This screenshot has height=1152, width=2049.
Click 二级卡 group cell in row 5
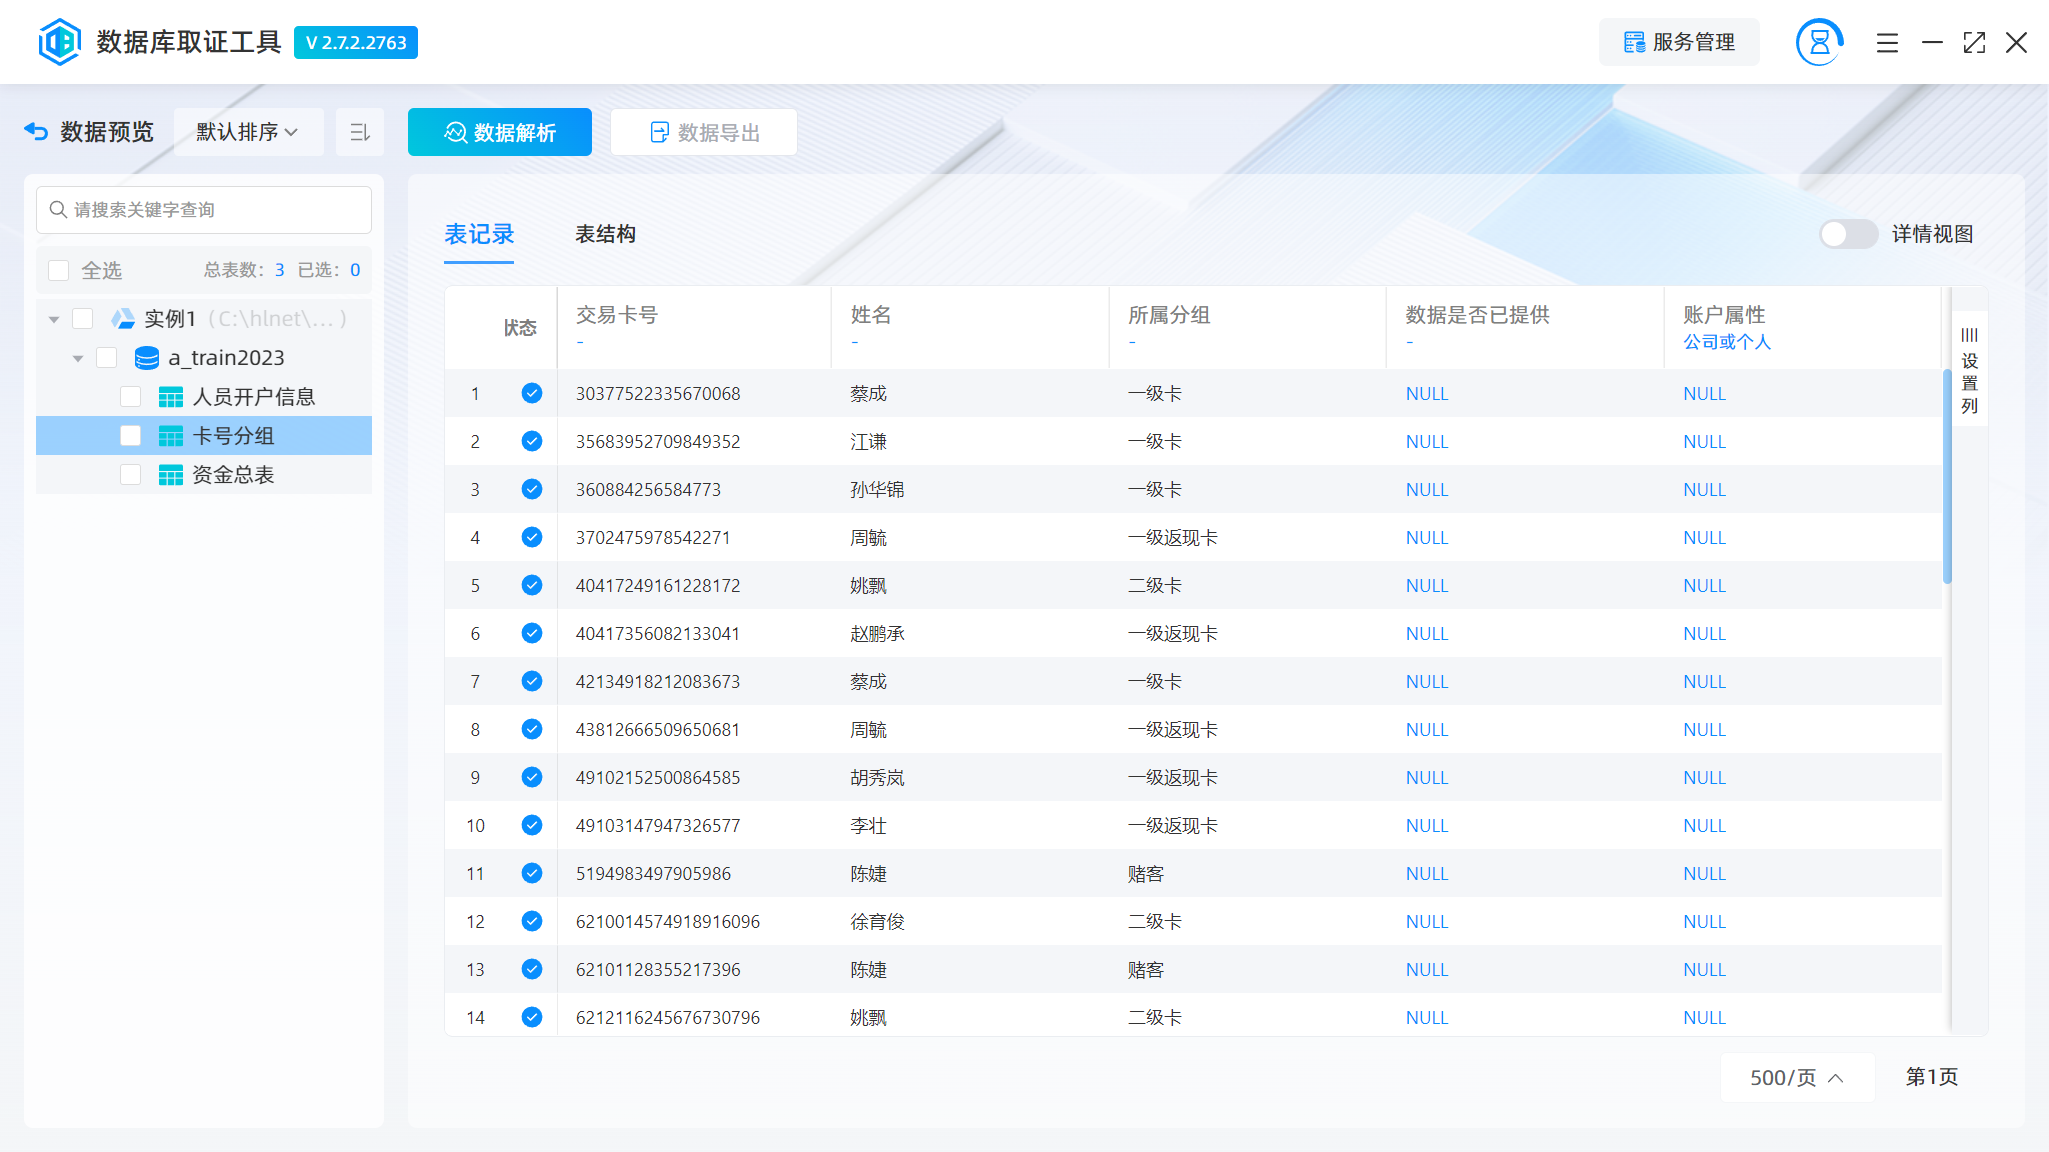1155,585
